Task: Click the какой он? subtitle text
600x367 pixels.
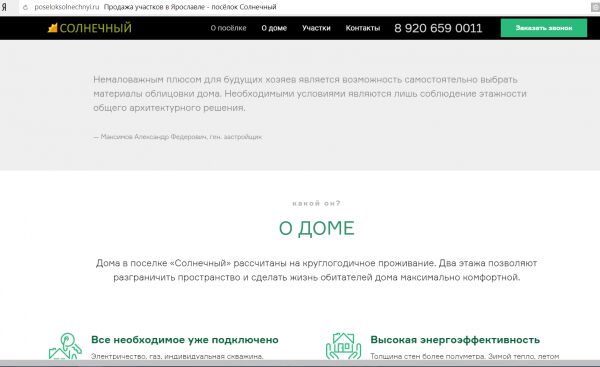Action: coord(316,203)
